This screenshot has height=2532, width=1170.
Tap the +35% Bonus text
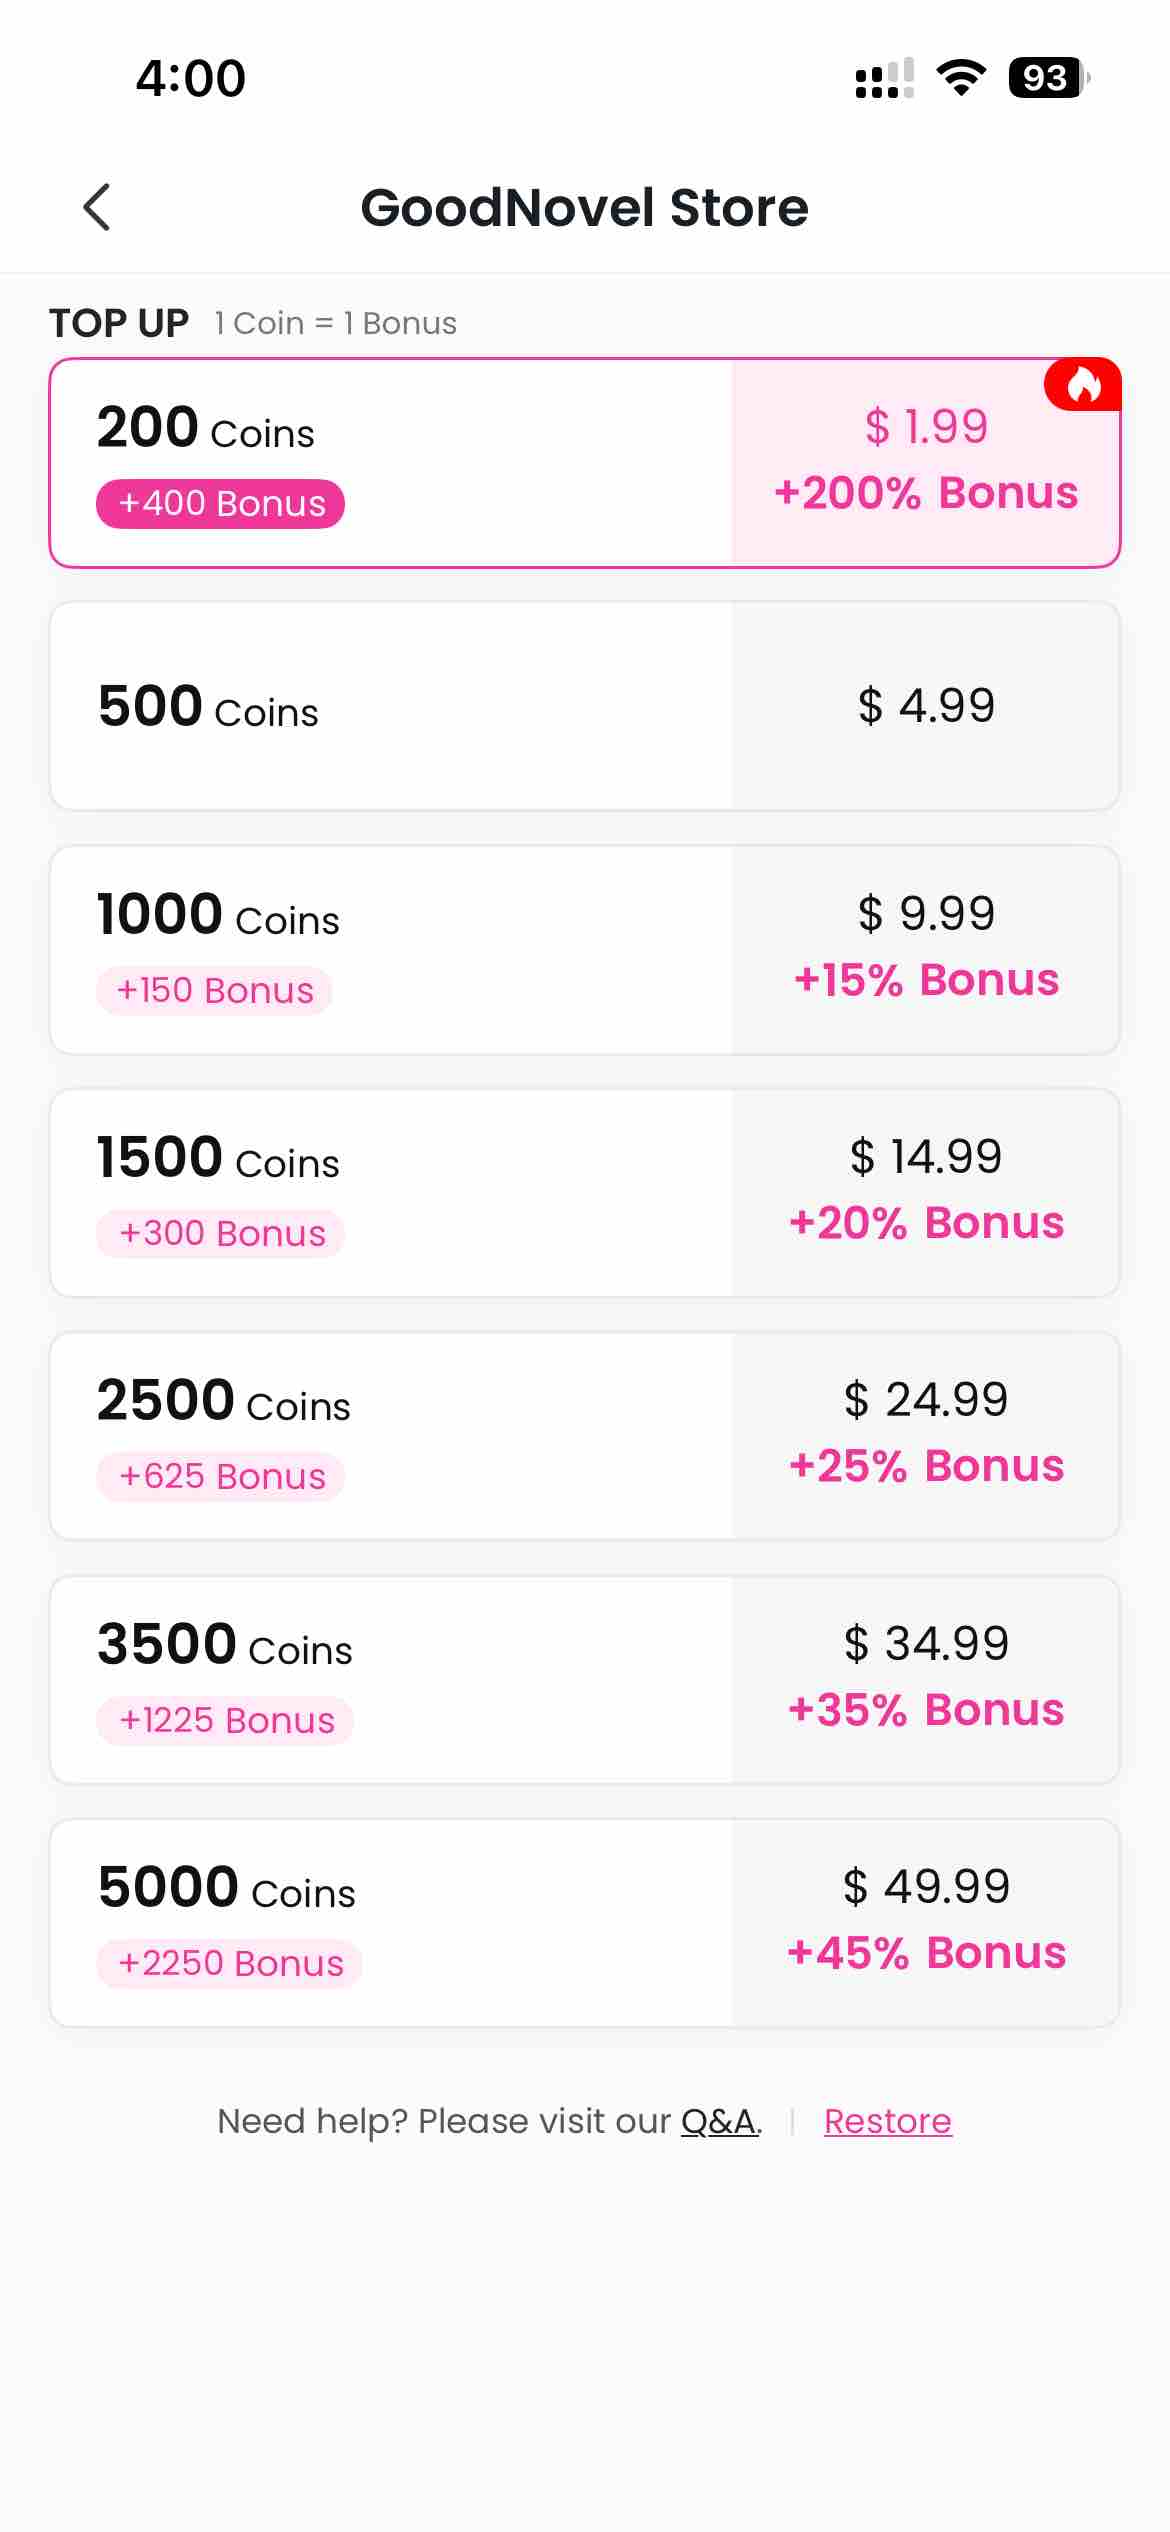pyautogui.click(x=926, y=1710)
